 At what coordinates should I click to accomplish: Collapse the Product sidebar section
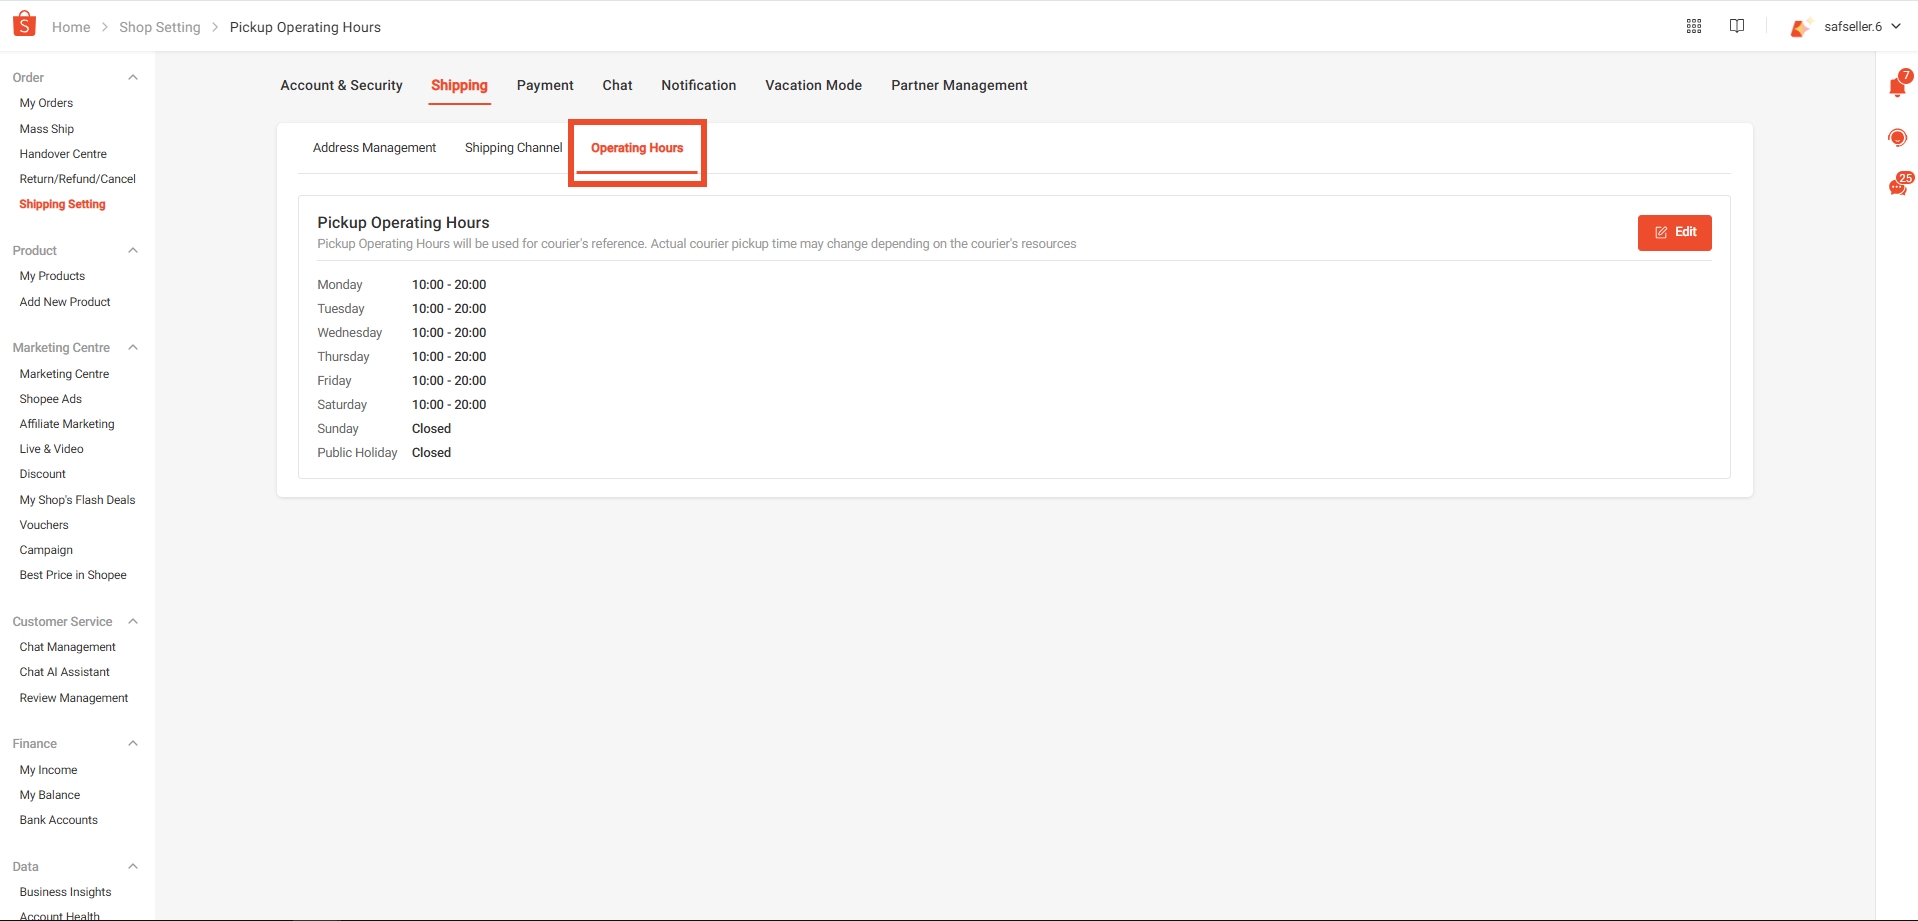(x=133, y=250)
